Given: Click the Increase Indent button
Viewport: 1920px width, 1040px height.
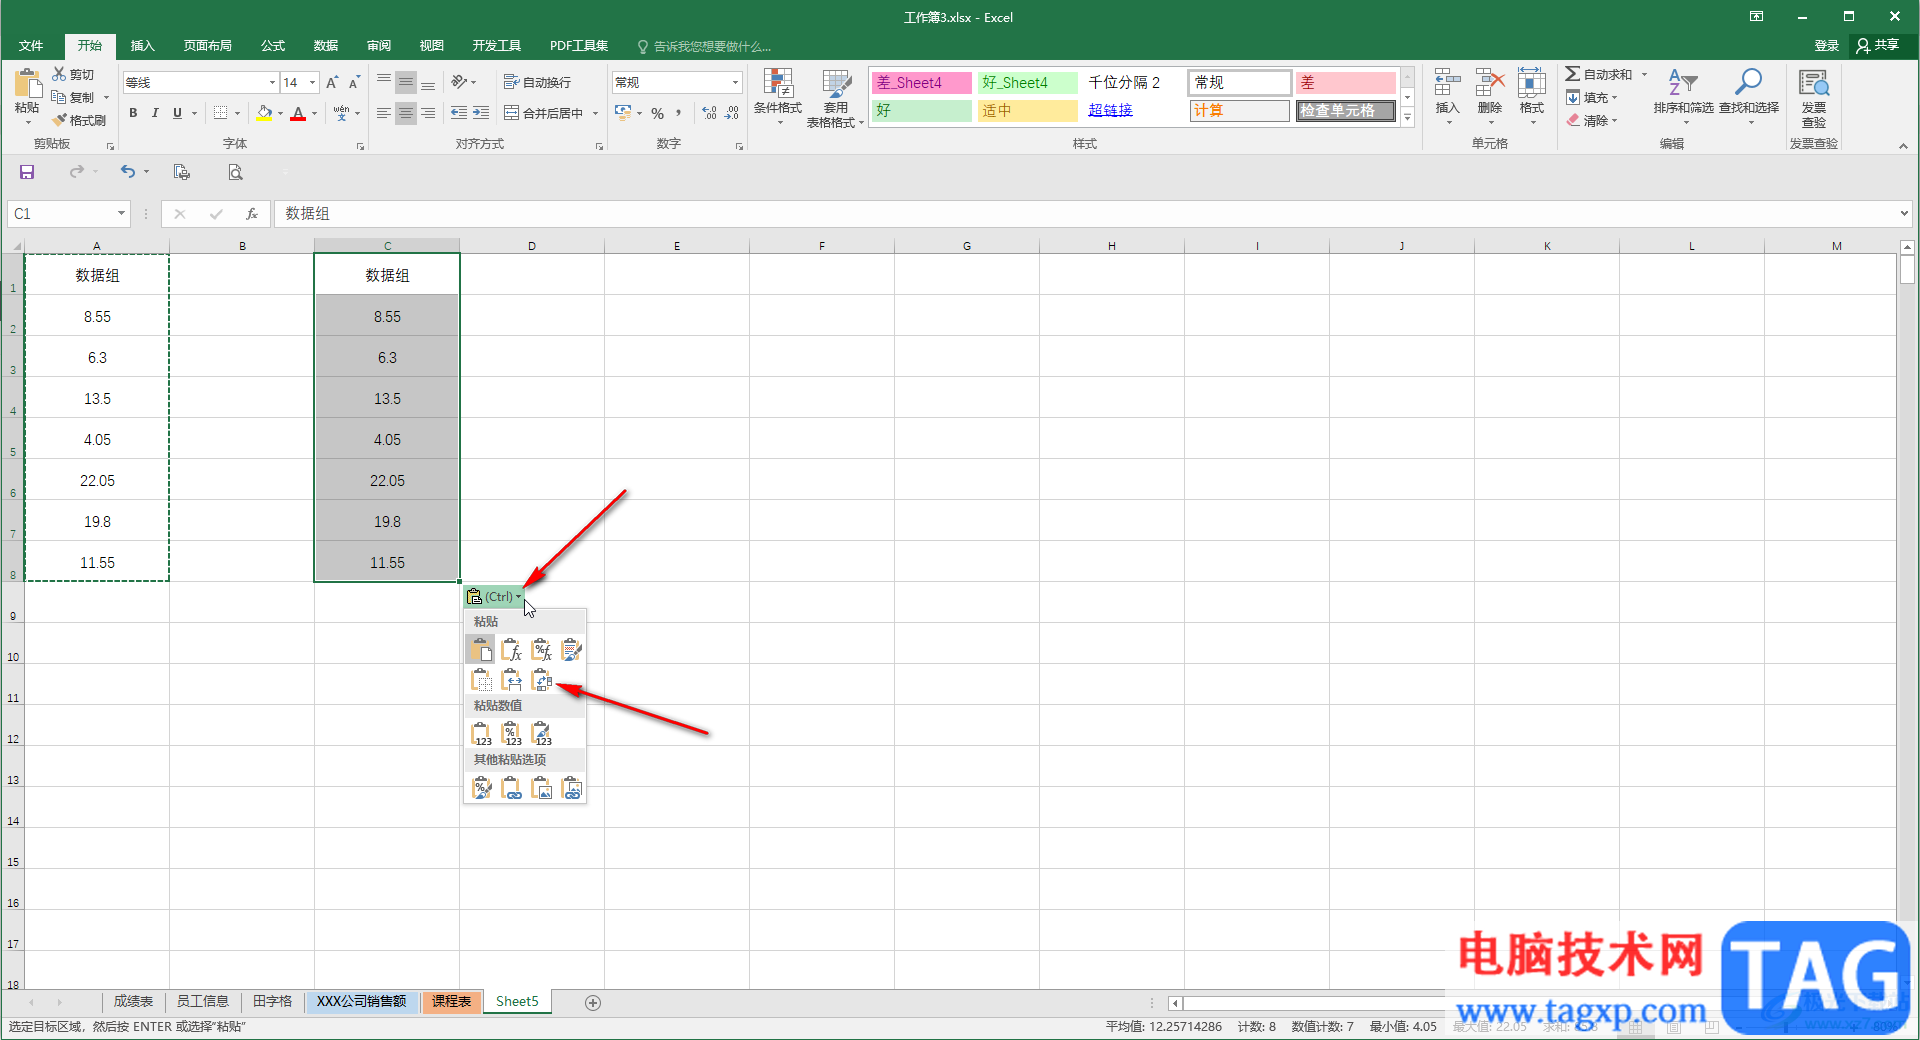Looking at the screenshot, I should pos(481,113).
